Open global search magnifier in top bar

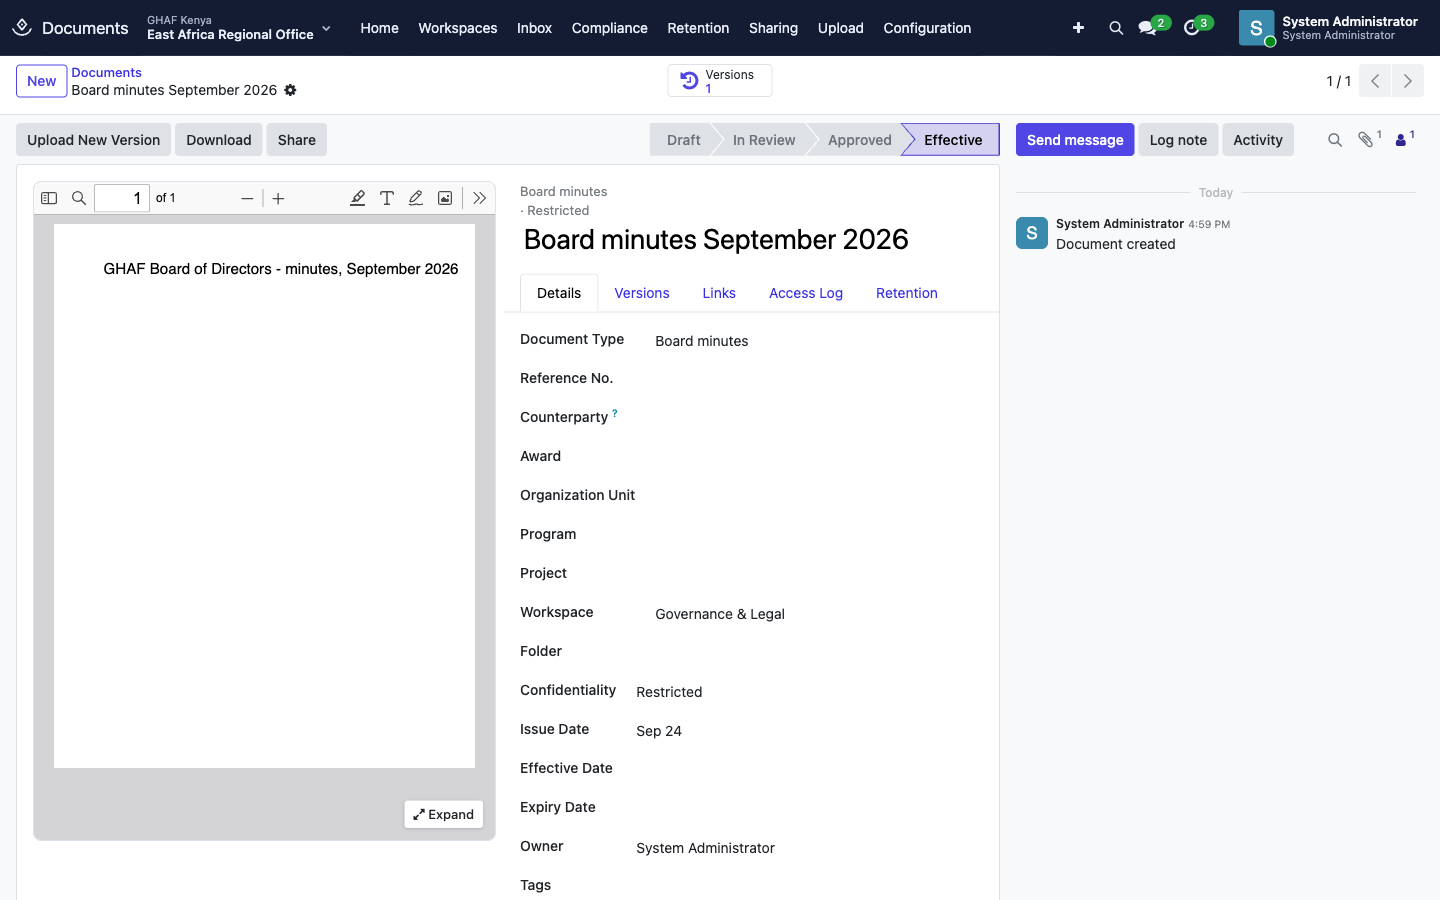coord(1116,28)
